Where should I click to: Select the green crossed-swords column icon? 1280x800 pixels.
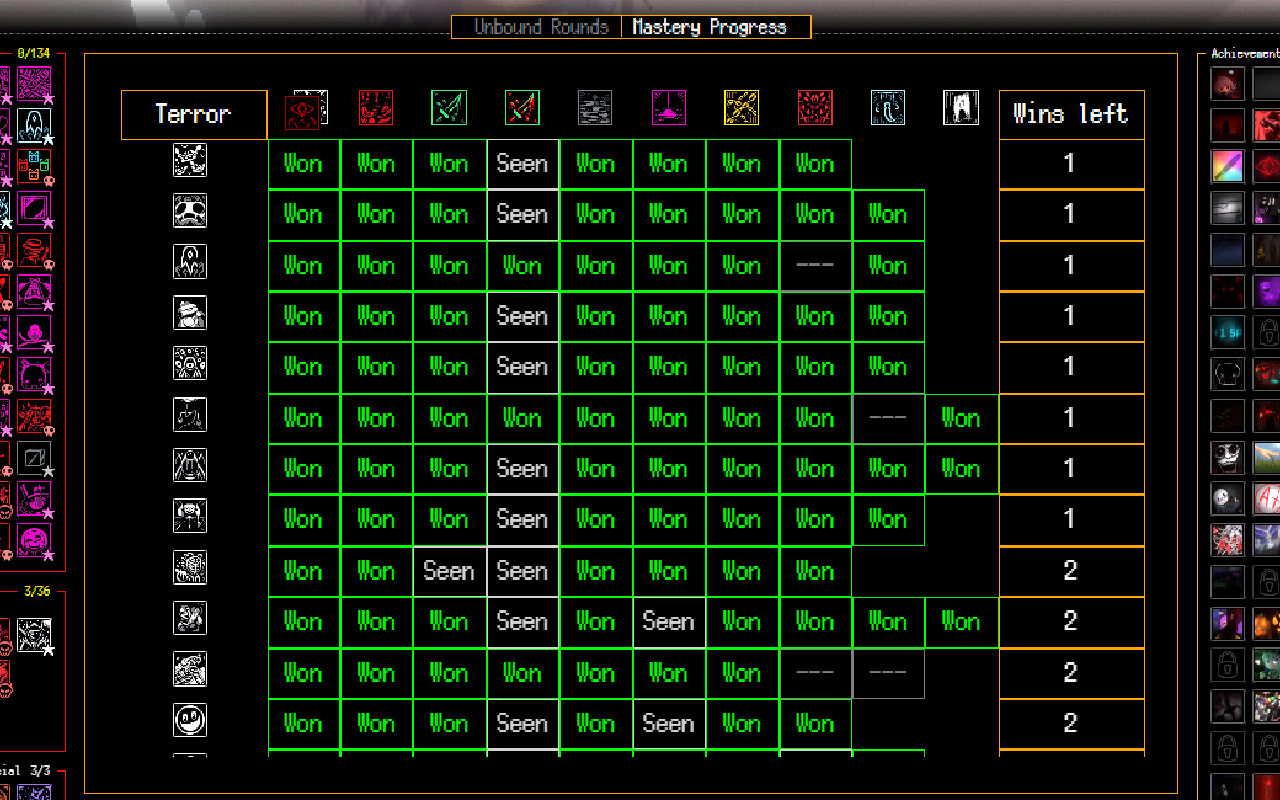click(449, 107)
